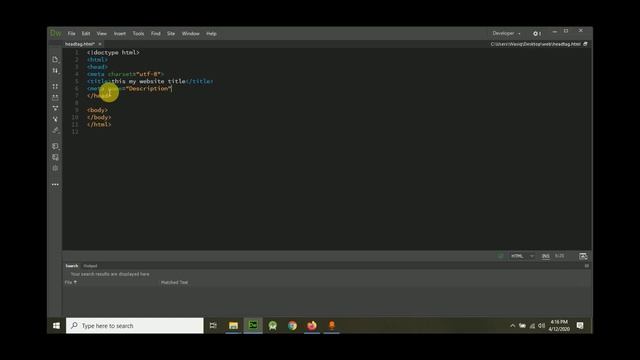Screen dimensions: 640x360
Task: Click the 'Type here to search' box
Action: (x=135, y=326)
